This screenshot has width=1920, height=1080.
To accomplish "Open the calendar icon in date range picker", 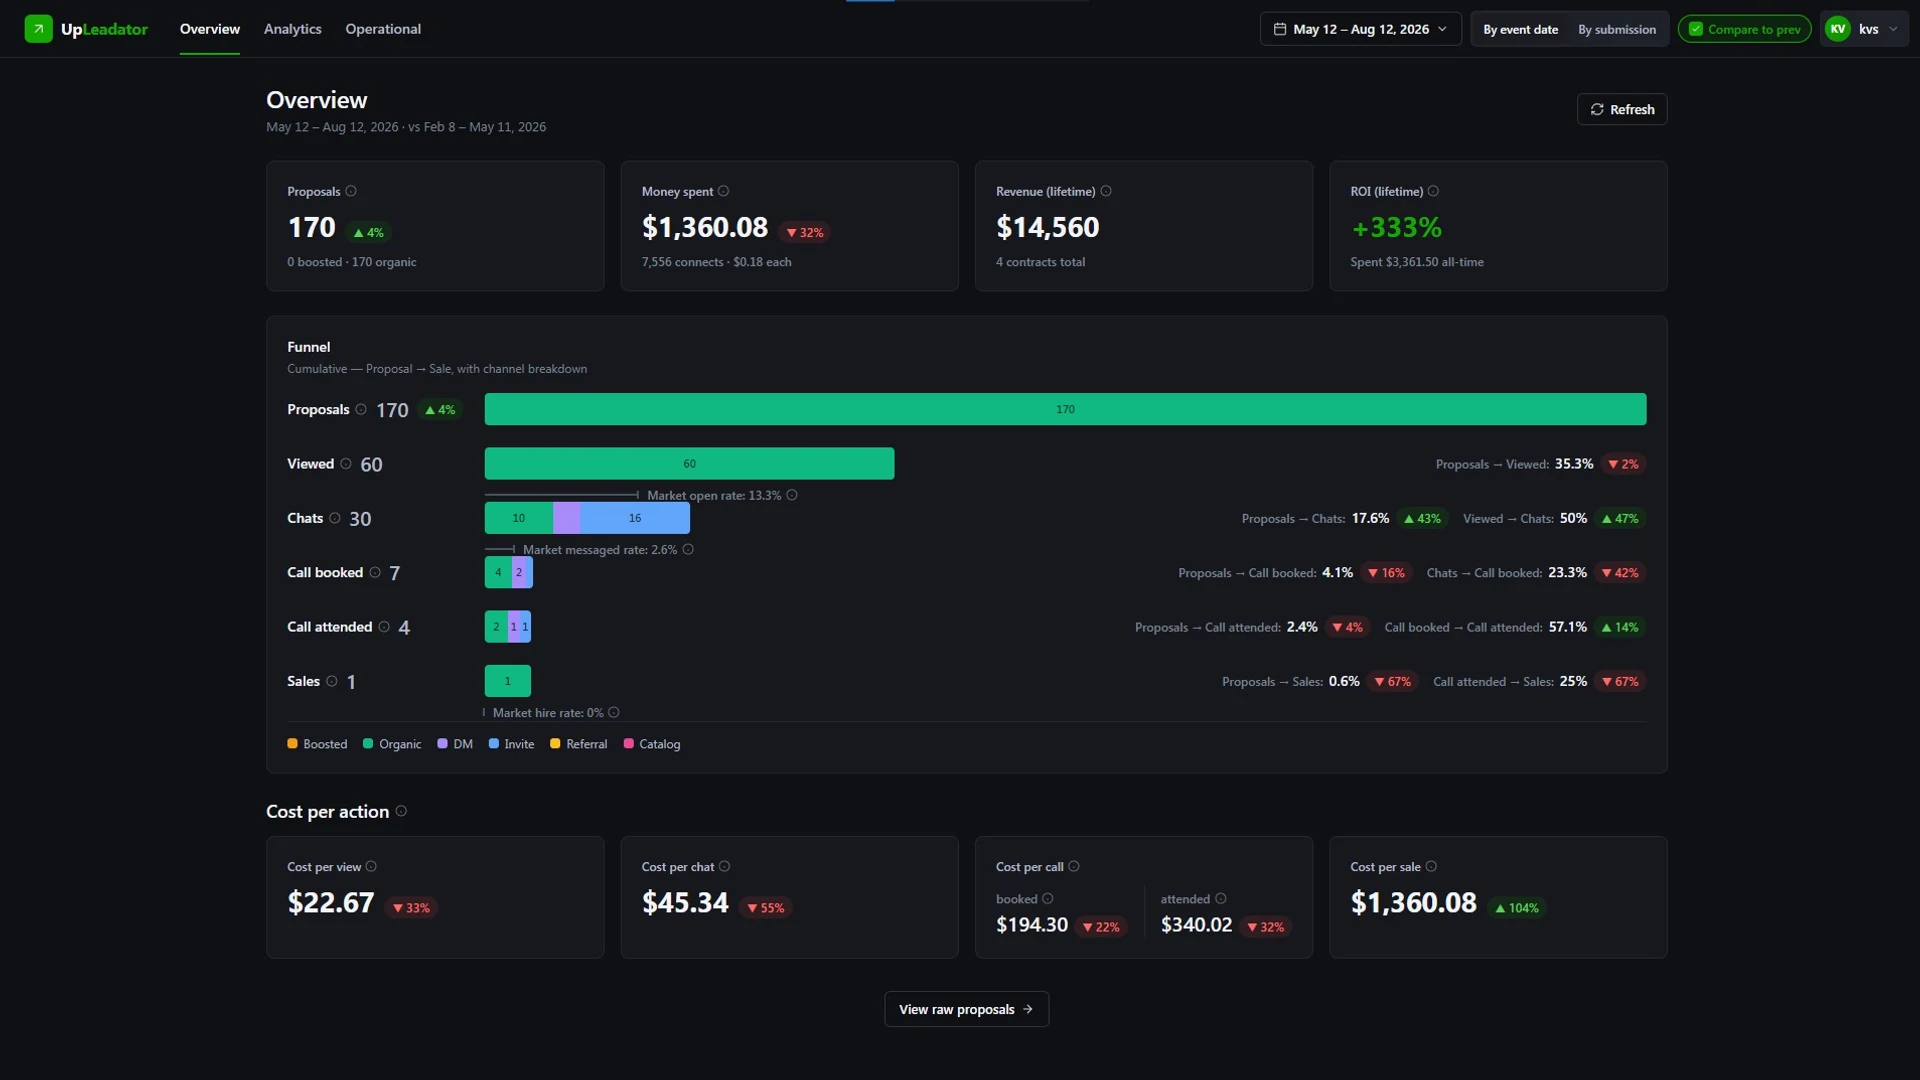I will click(1279, 29).
